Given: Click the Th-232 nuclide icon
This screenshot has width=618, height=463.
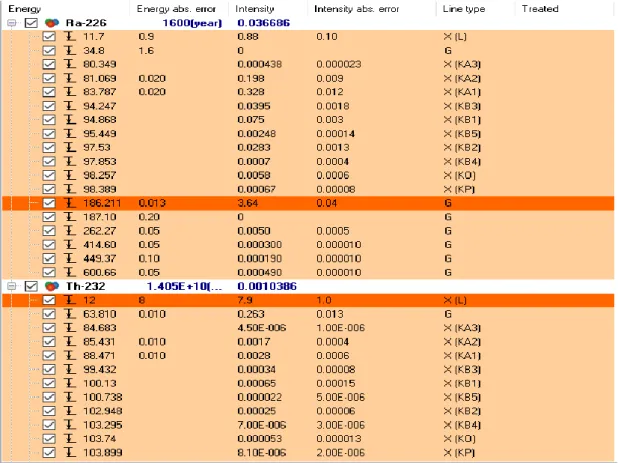Looking at the screenshot, I should coord(52,286).
